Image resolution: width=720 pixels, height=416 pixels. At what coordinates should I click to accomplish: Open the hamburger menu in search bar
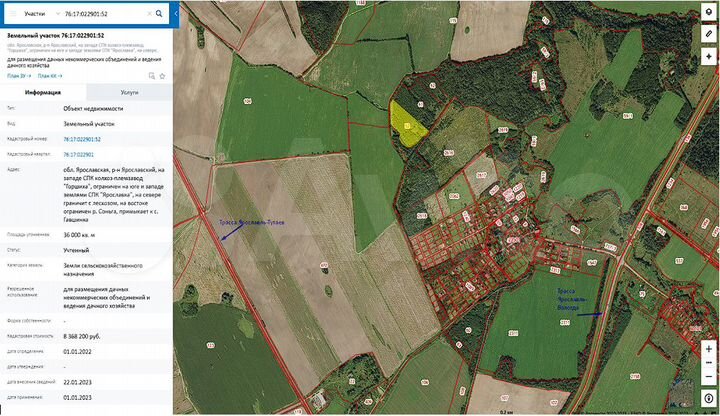(x=11, y=15)
